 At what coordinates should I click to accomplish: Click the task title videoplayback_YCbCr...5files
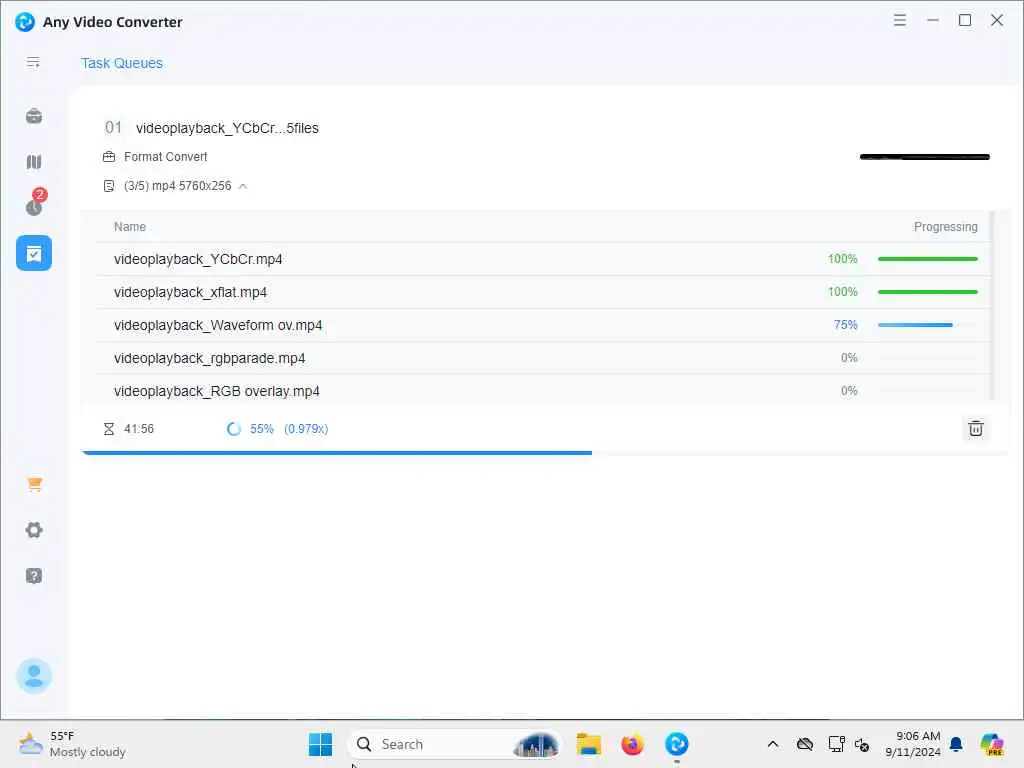coord(227,128)
